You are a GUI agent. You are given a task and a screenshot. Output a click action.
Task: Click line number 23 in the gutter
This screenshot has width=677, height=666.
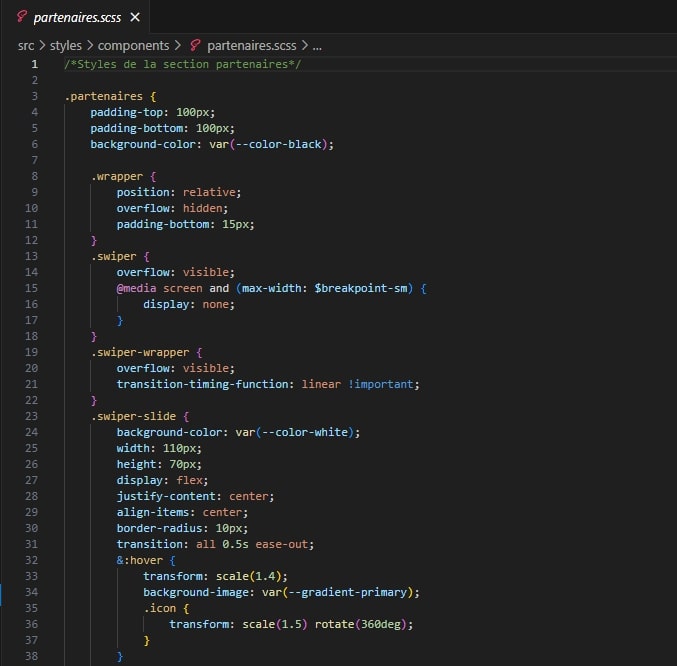click(x=31, y=416)
